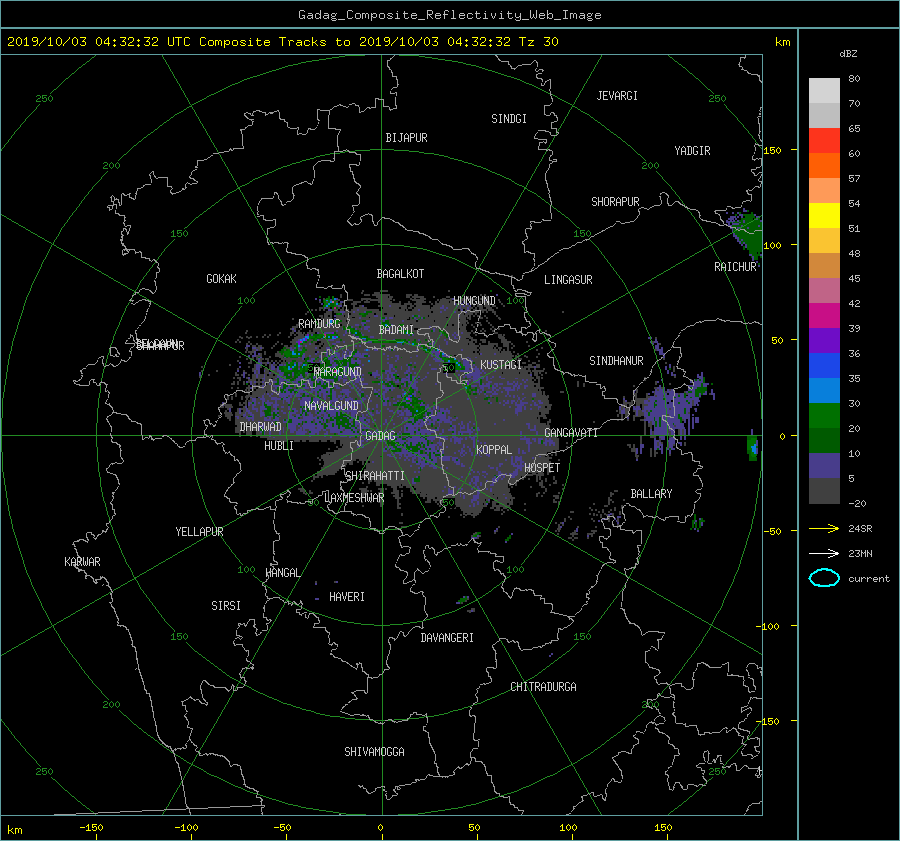Viewport: 900px width, 841px height.
Task: Click the KARWAR city label
Action: point(82,562)
